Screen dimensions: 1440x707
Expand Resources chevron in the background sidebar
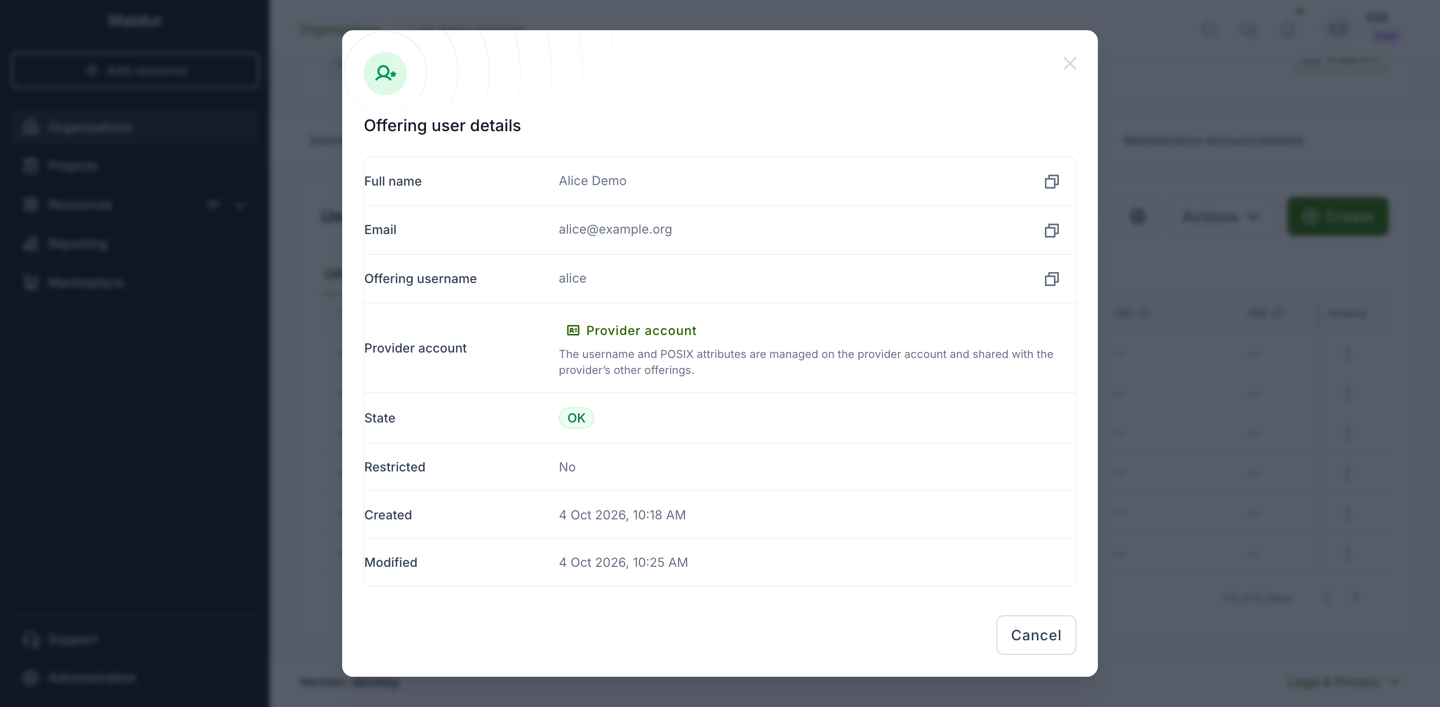click(x=240, y=205)
